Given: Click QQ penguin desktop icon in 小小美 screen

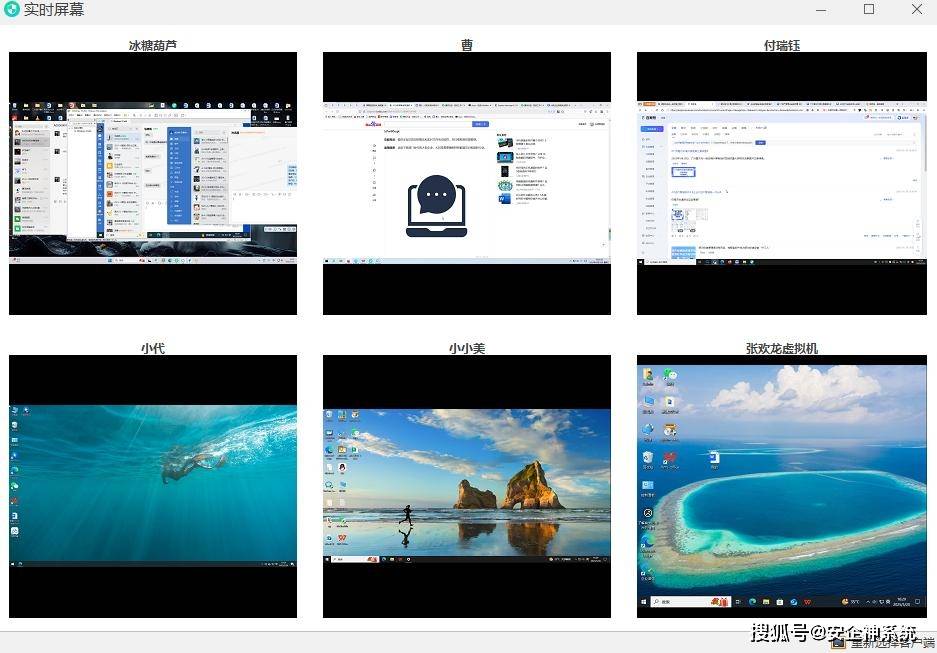Looking at the screenshot, I should coord(342,467).
